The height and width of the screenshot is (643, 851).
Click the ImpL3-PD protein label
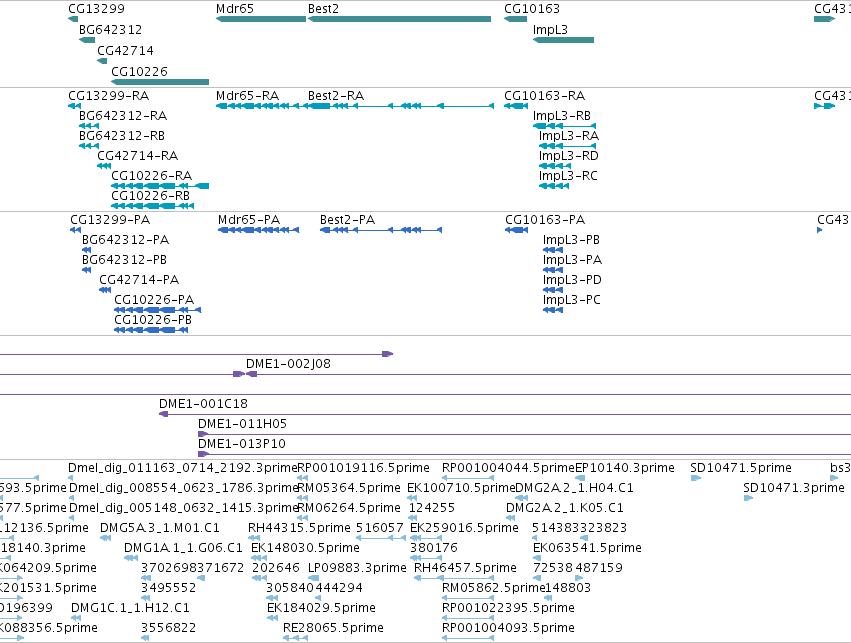573,280
